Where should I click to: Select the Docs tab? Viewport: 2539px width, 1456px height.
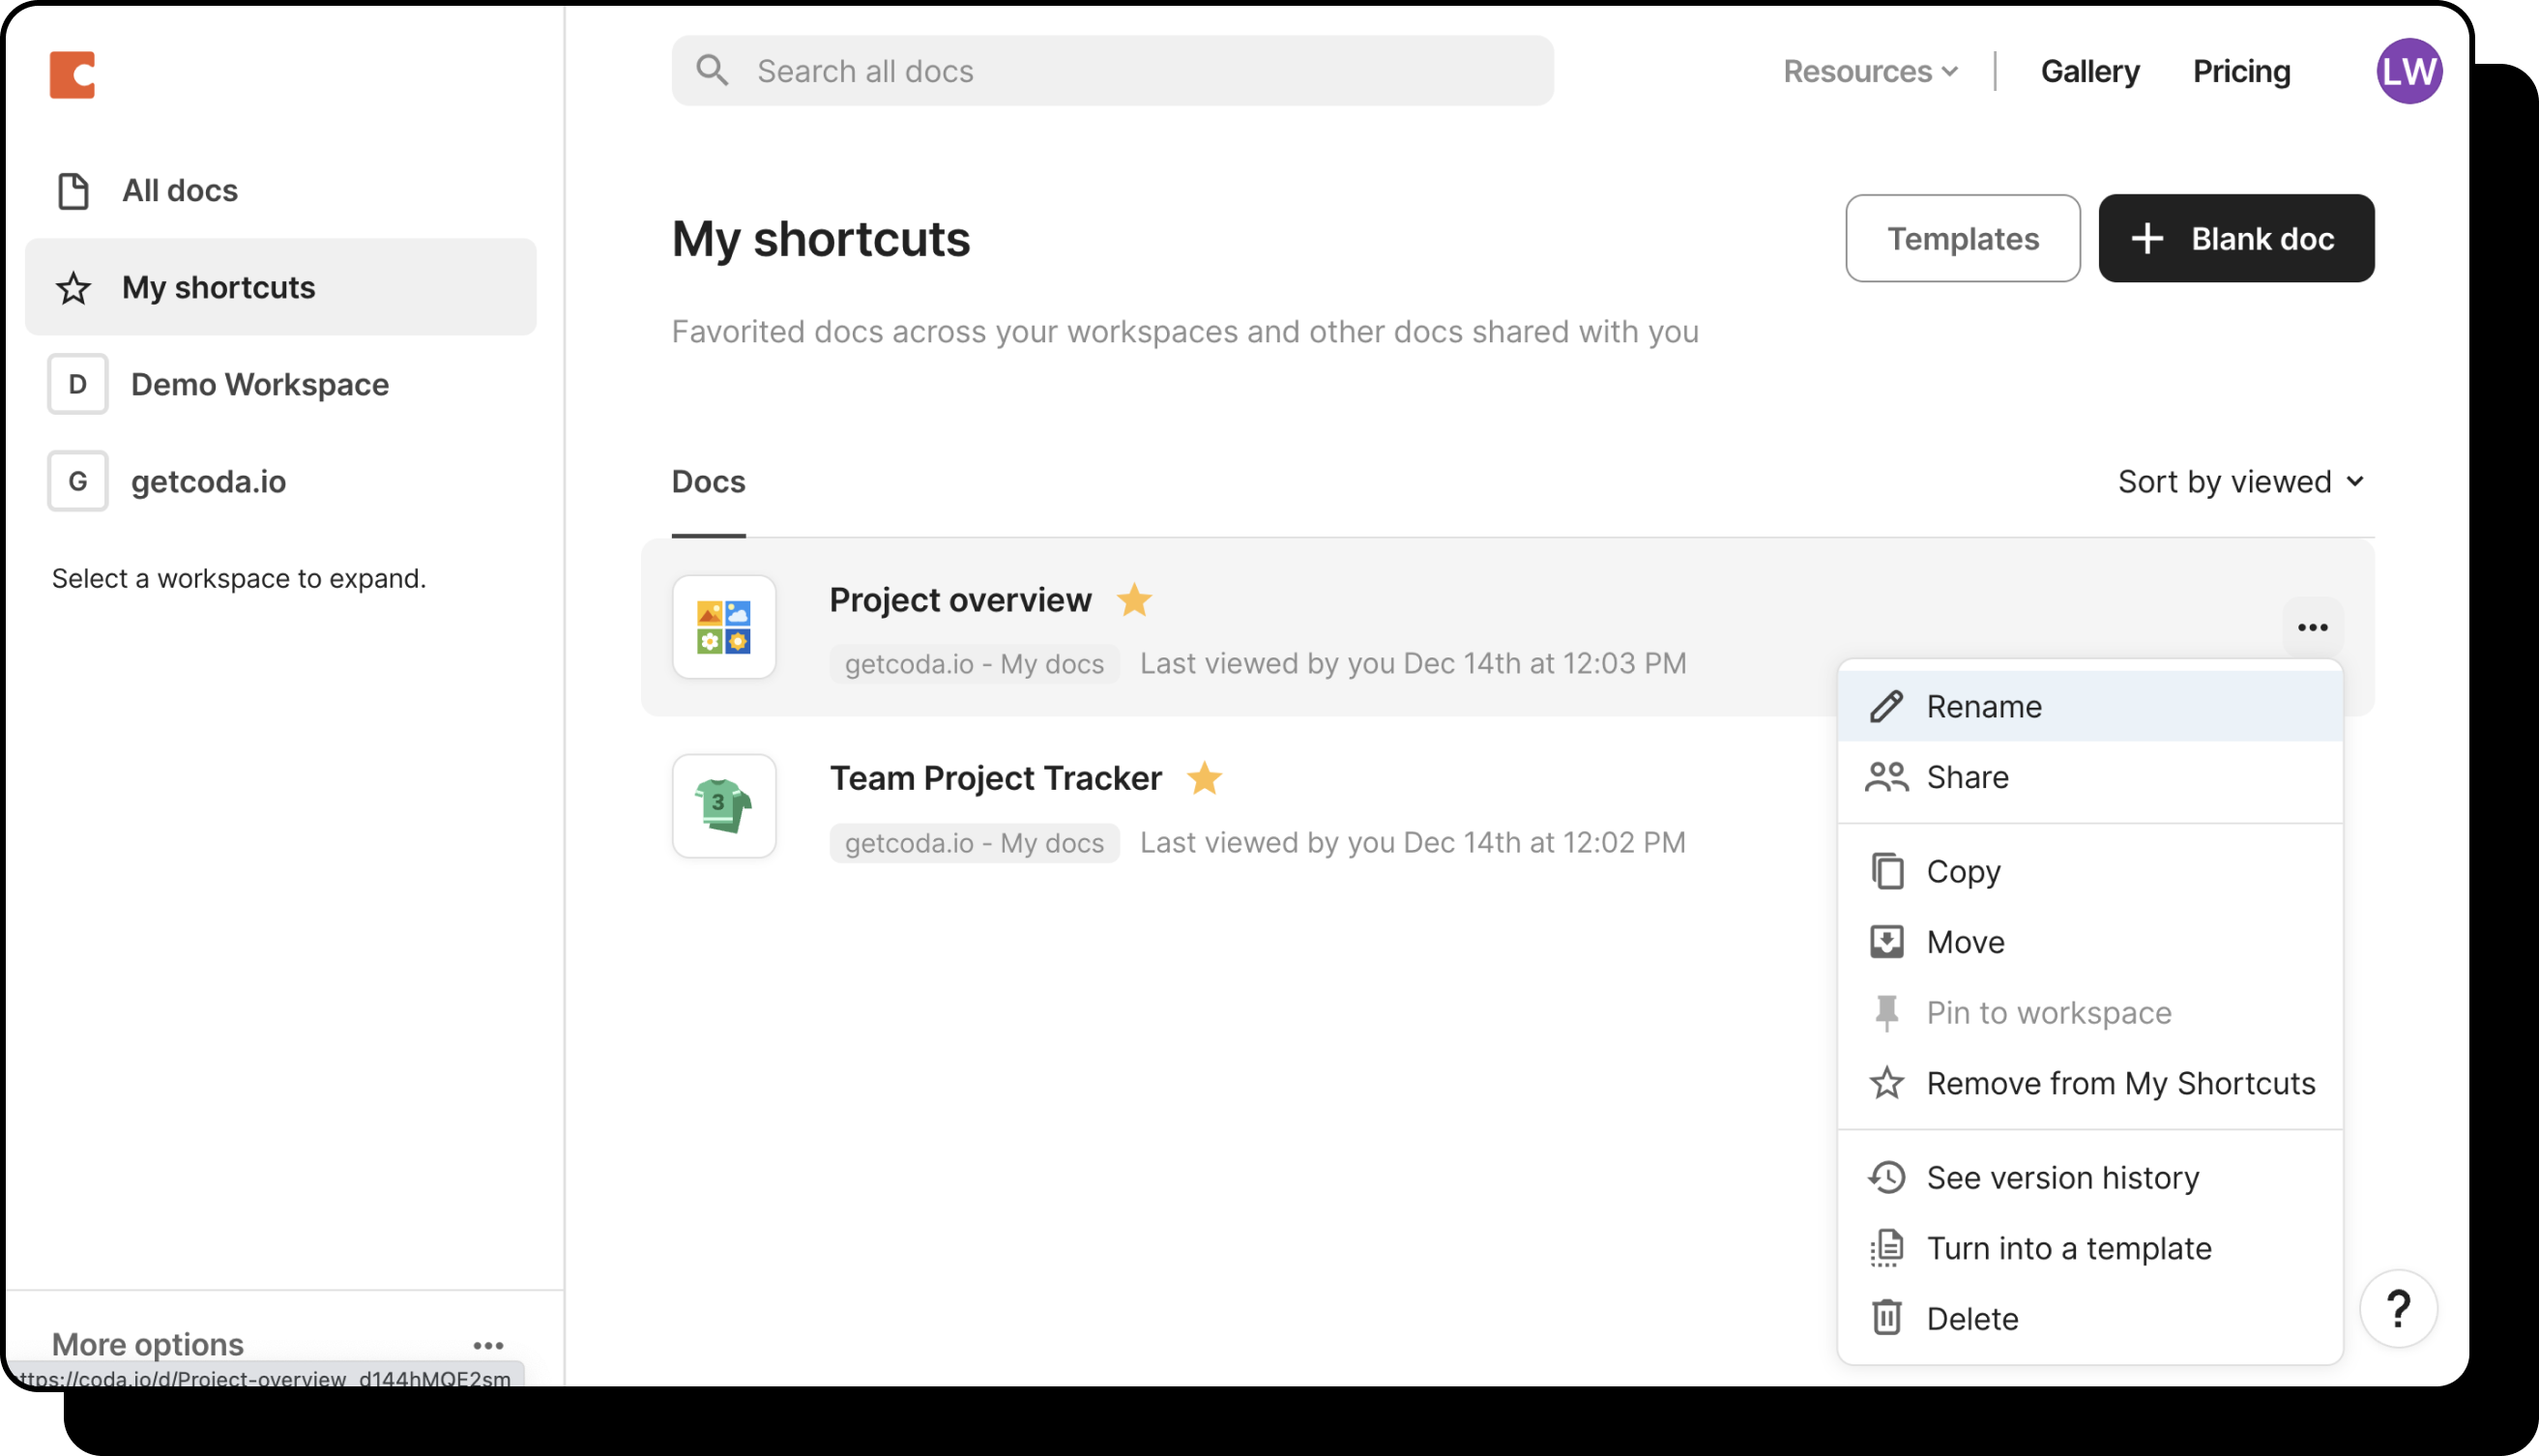pyautogui.click(x=708, y=482)
